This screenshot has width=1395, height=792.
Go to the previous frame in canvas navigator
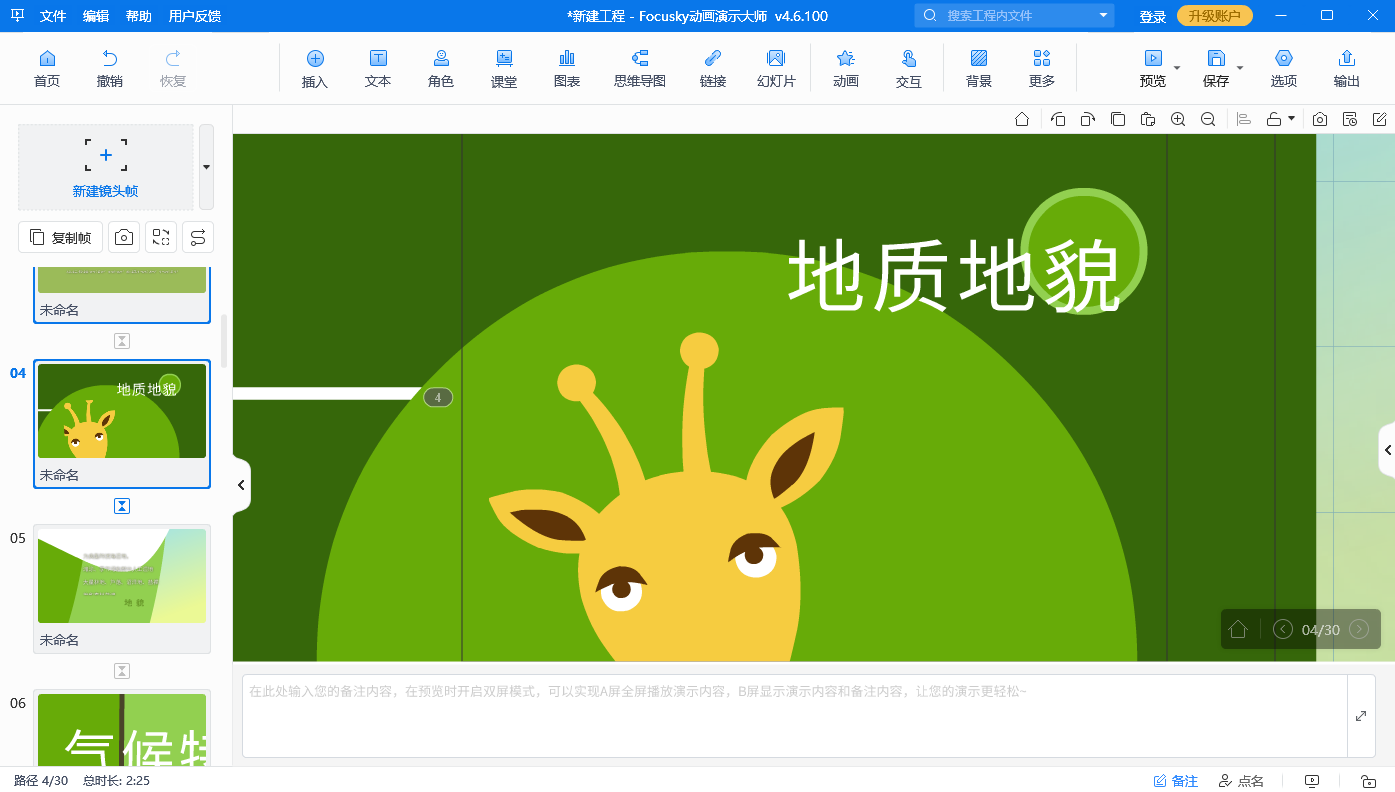point(1282,629)
